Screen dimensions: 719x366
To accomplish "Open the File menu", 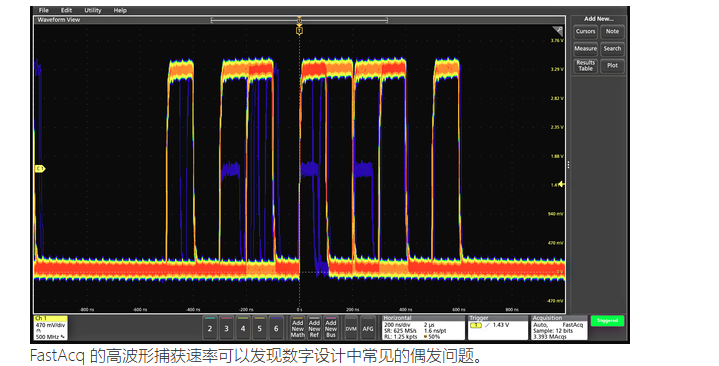I will click(44, 10).
